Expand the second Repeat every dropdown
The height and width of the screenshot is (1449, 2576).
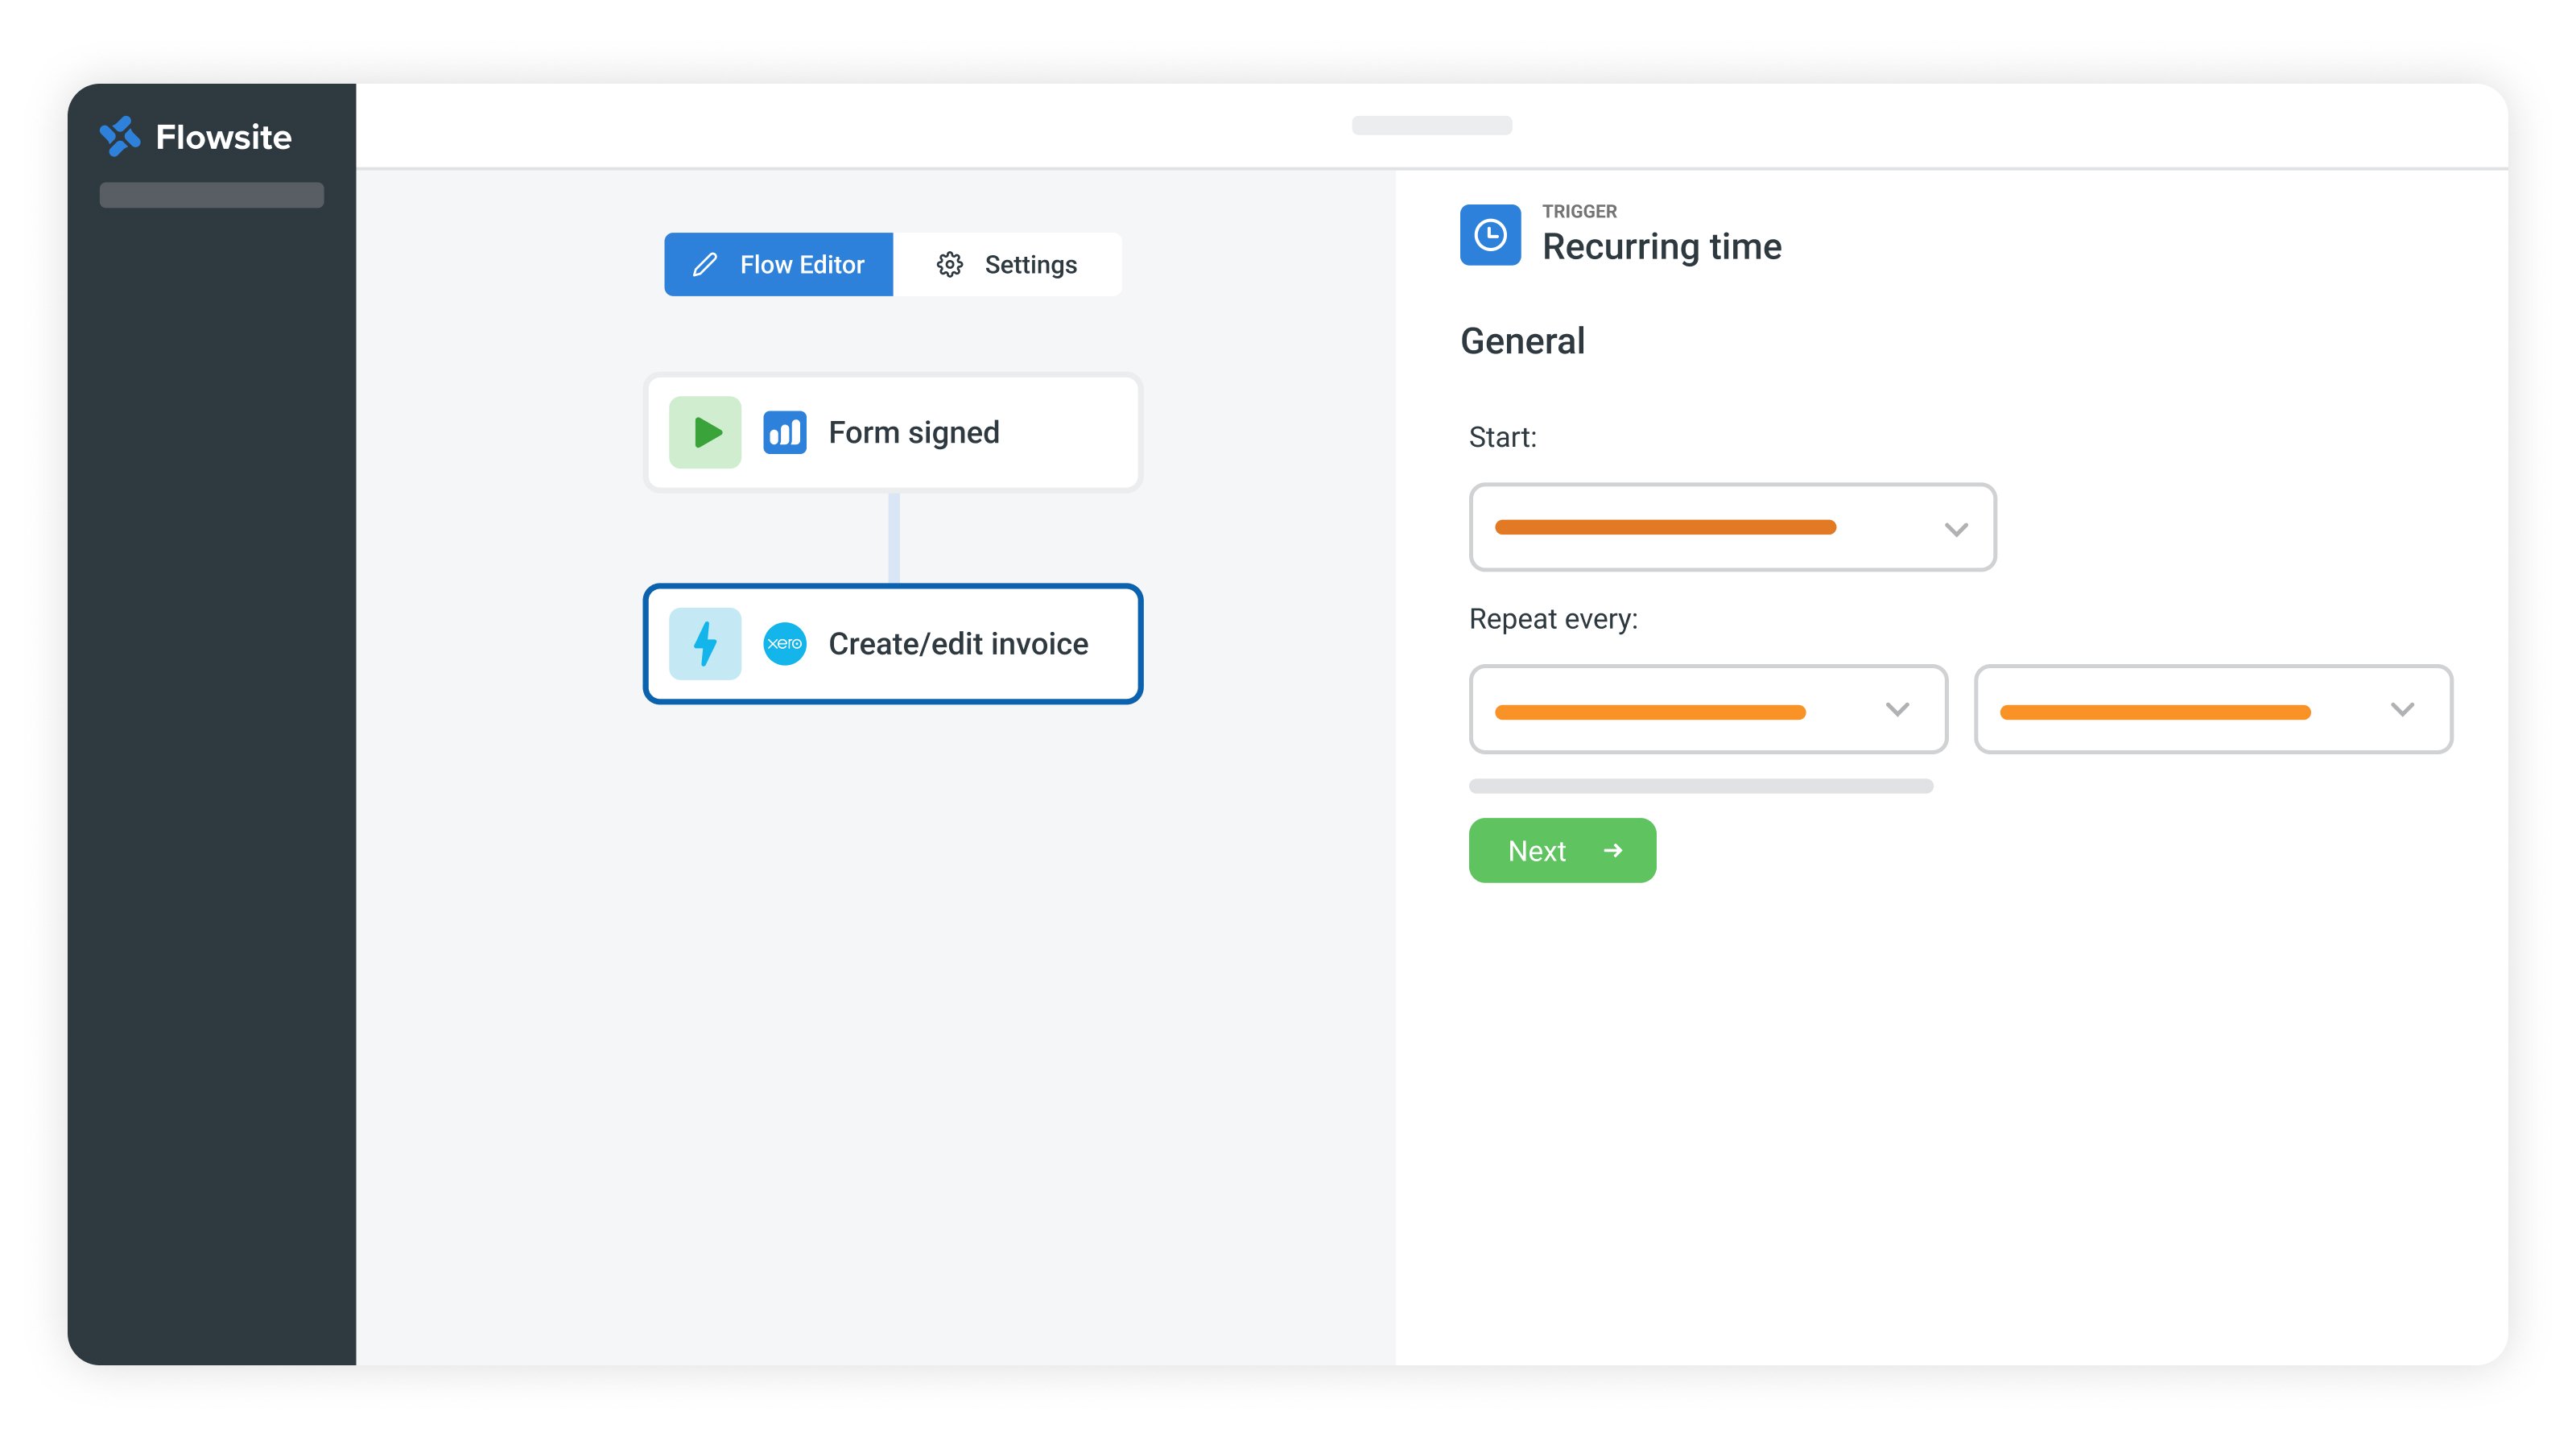pos(2402,710)
